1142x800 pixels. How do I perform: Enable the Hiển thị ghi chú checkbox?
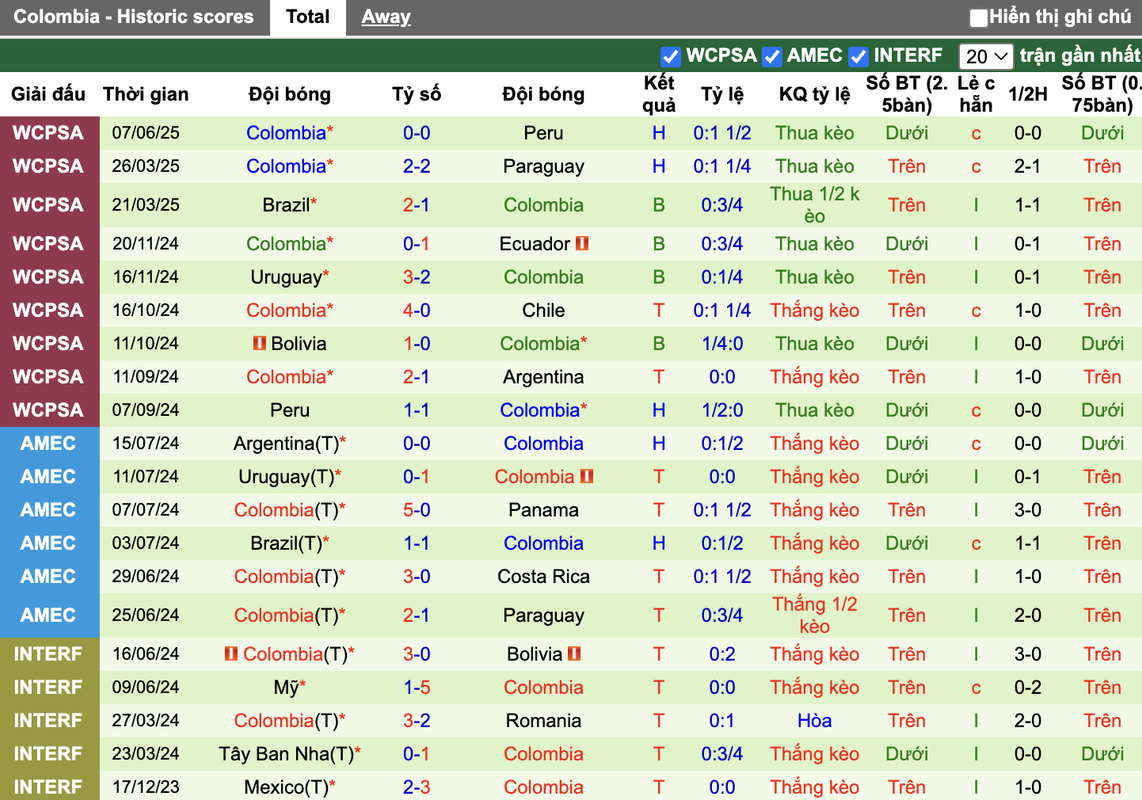point(979,17)
